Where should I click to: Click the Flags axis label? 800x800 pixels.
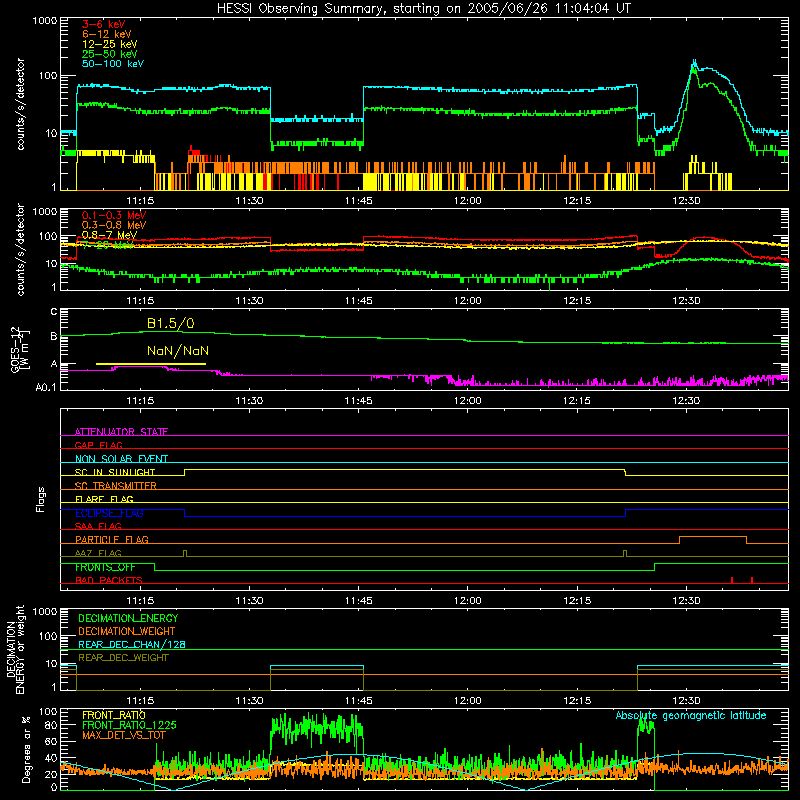40,500
